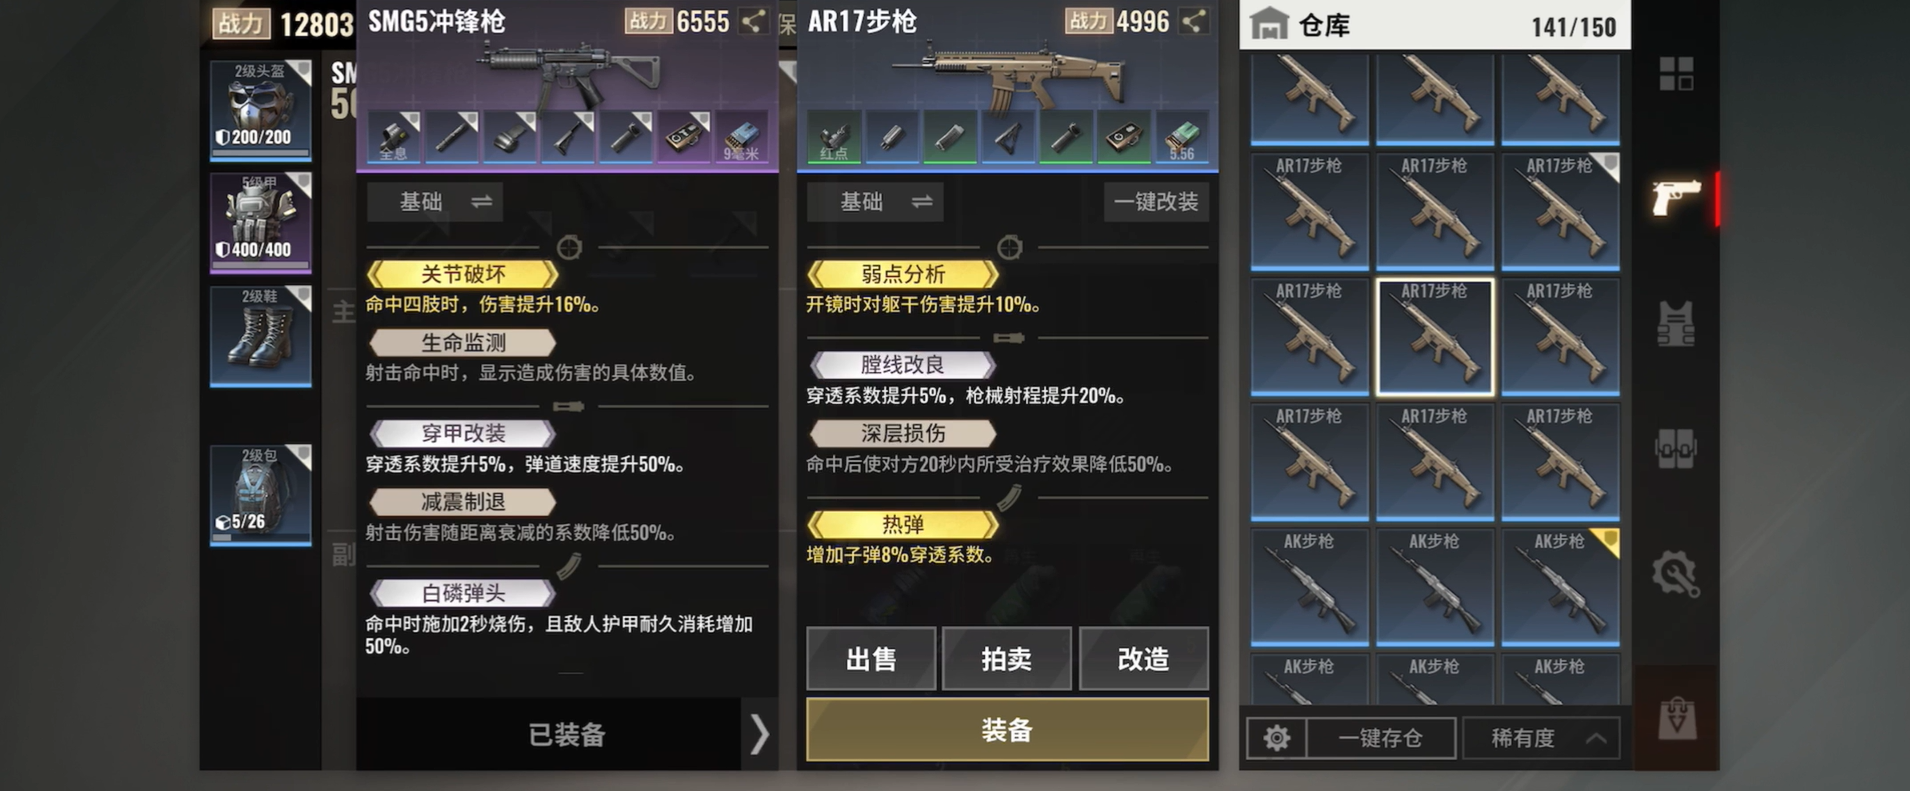Click 一键存仓 store-all button
The height and width of the screenshot is (791, 1910).
coord(1381,738)
